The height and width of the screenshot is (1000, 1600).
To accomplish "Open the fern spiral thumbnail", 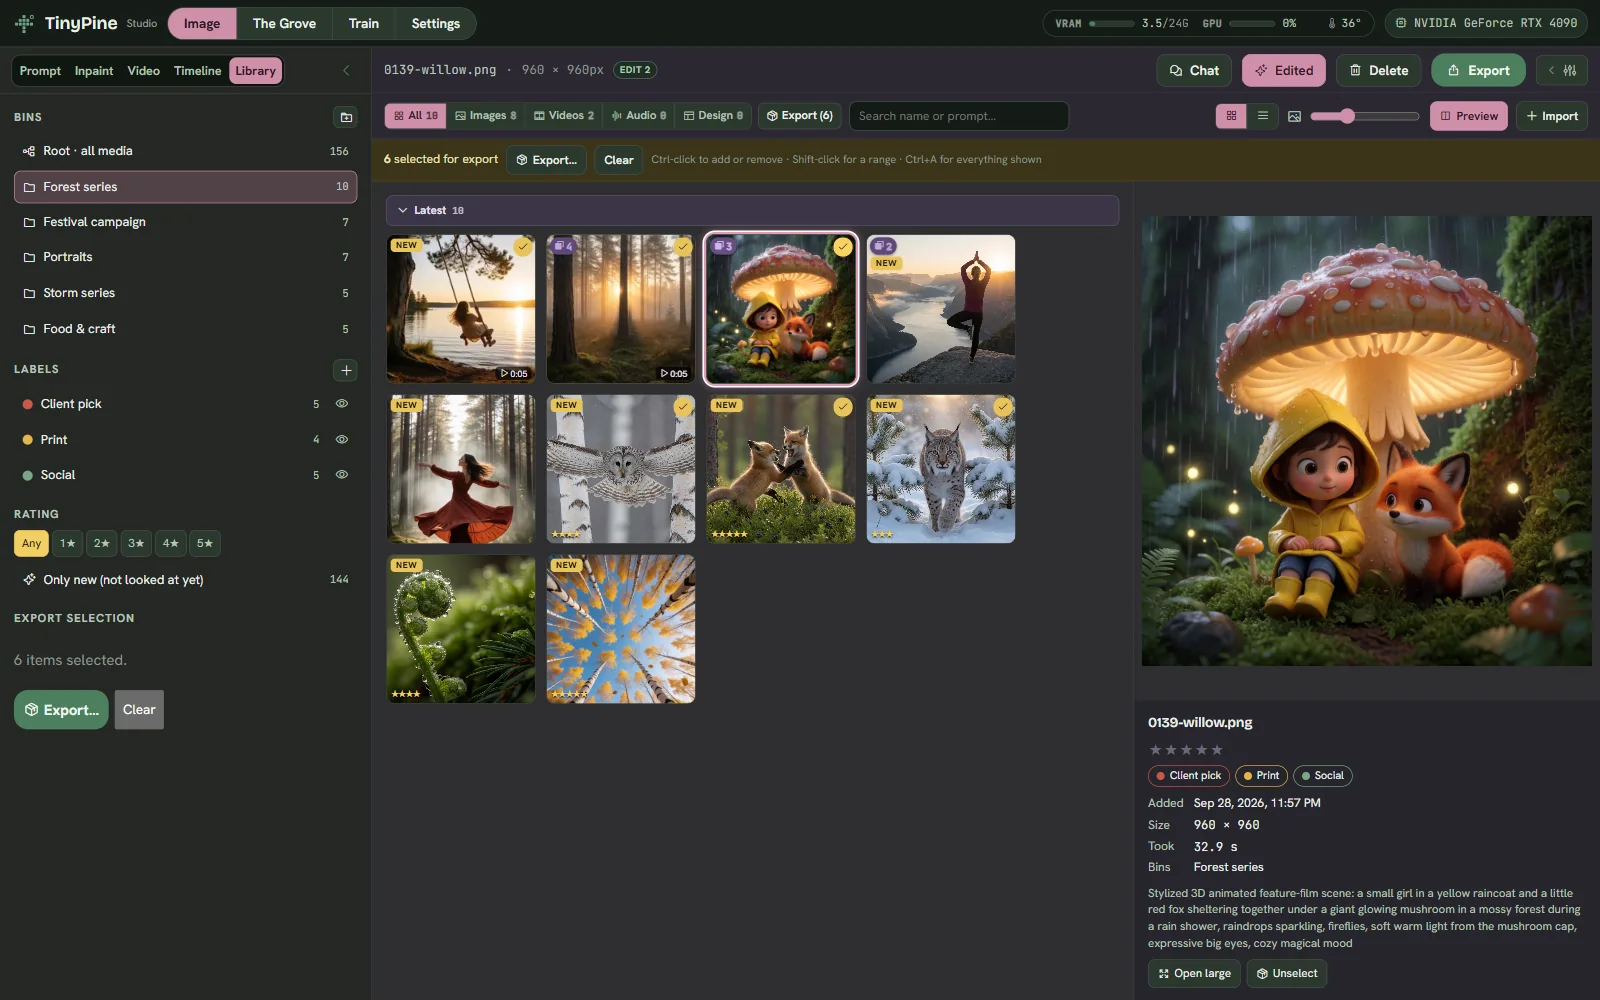I will [461, 629].
